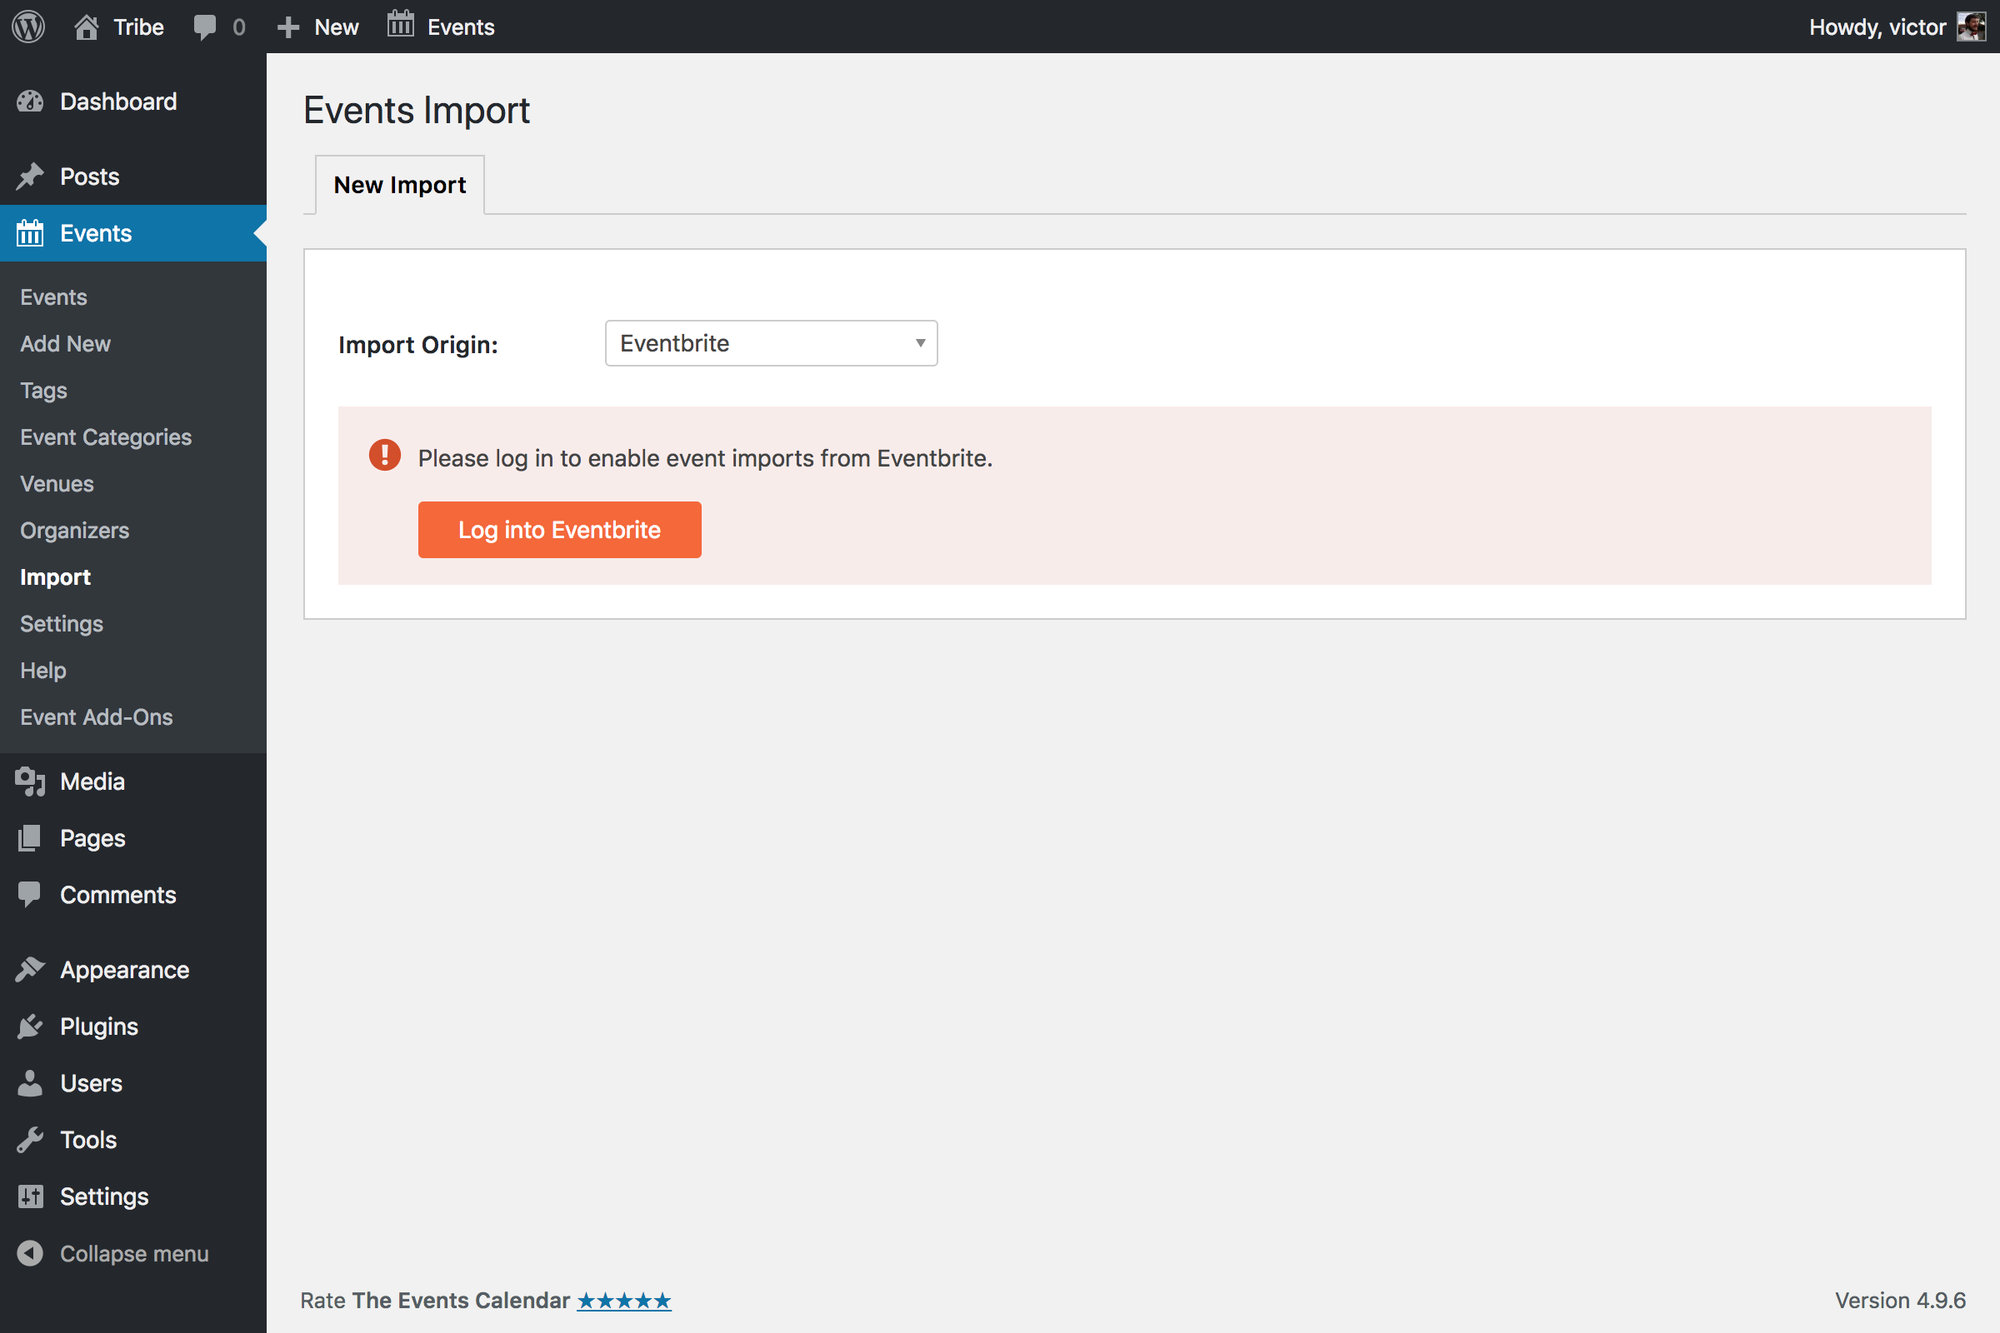Open the Dashboard gauge icon in sidebar
This screenshot has width=2000, height=1333.
tap(30, 102)
